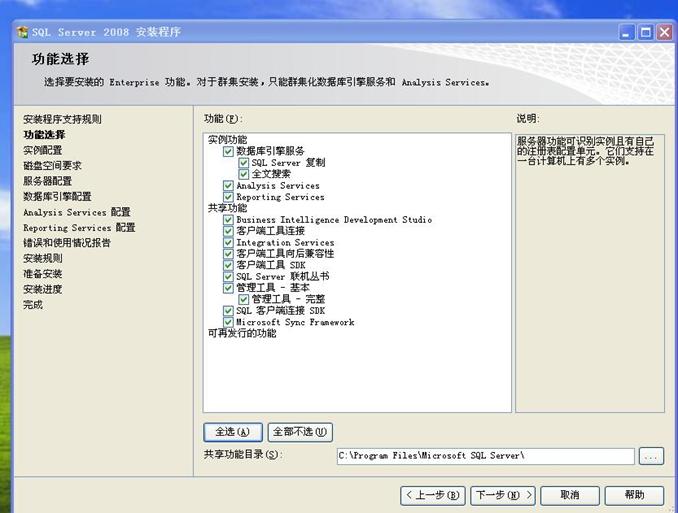
Task: Click the SQL Server setup title bar icon
Action: point(23,32)
